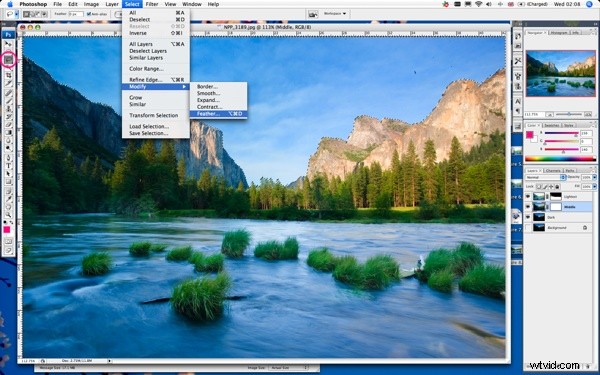Switch to the Channels tab
600x375 pixels.
553,171
